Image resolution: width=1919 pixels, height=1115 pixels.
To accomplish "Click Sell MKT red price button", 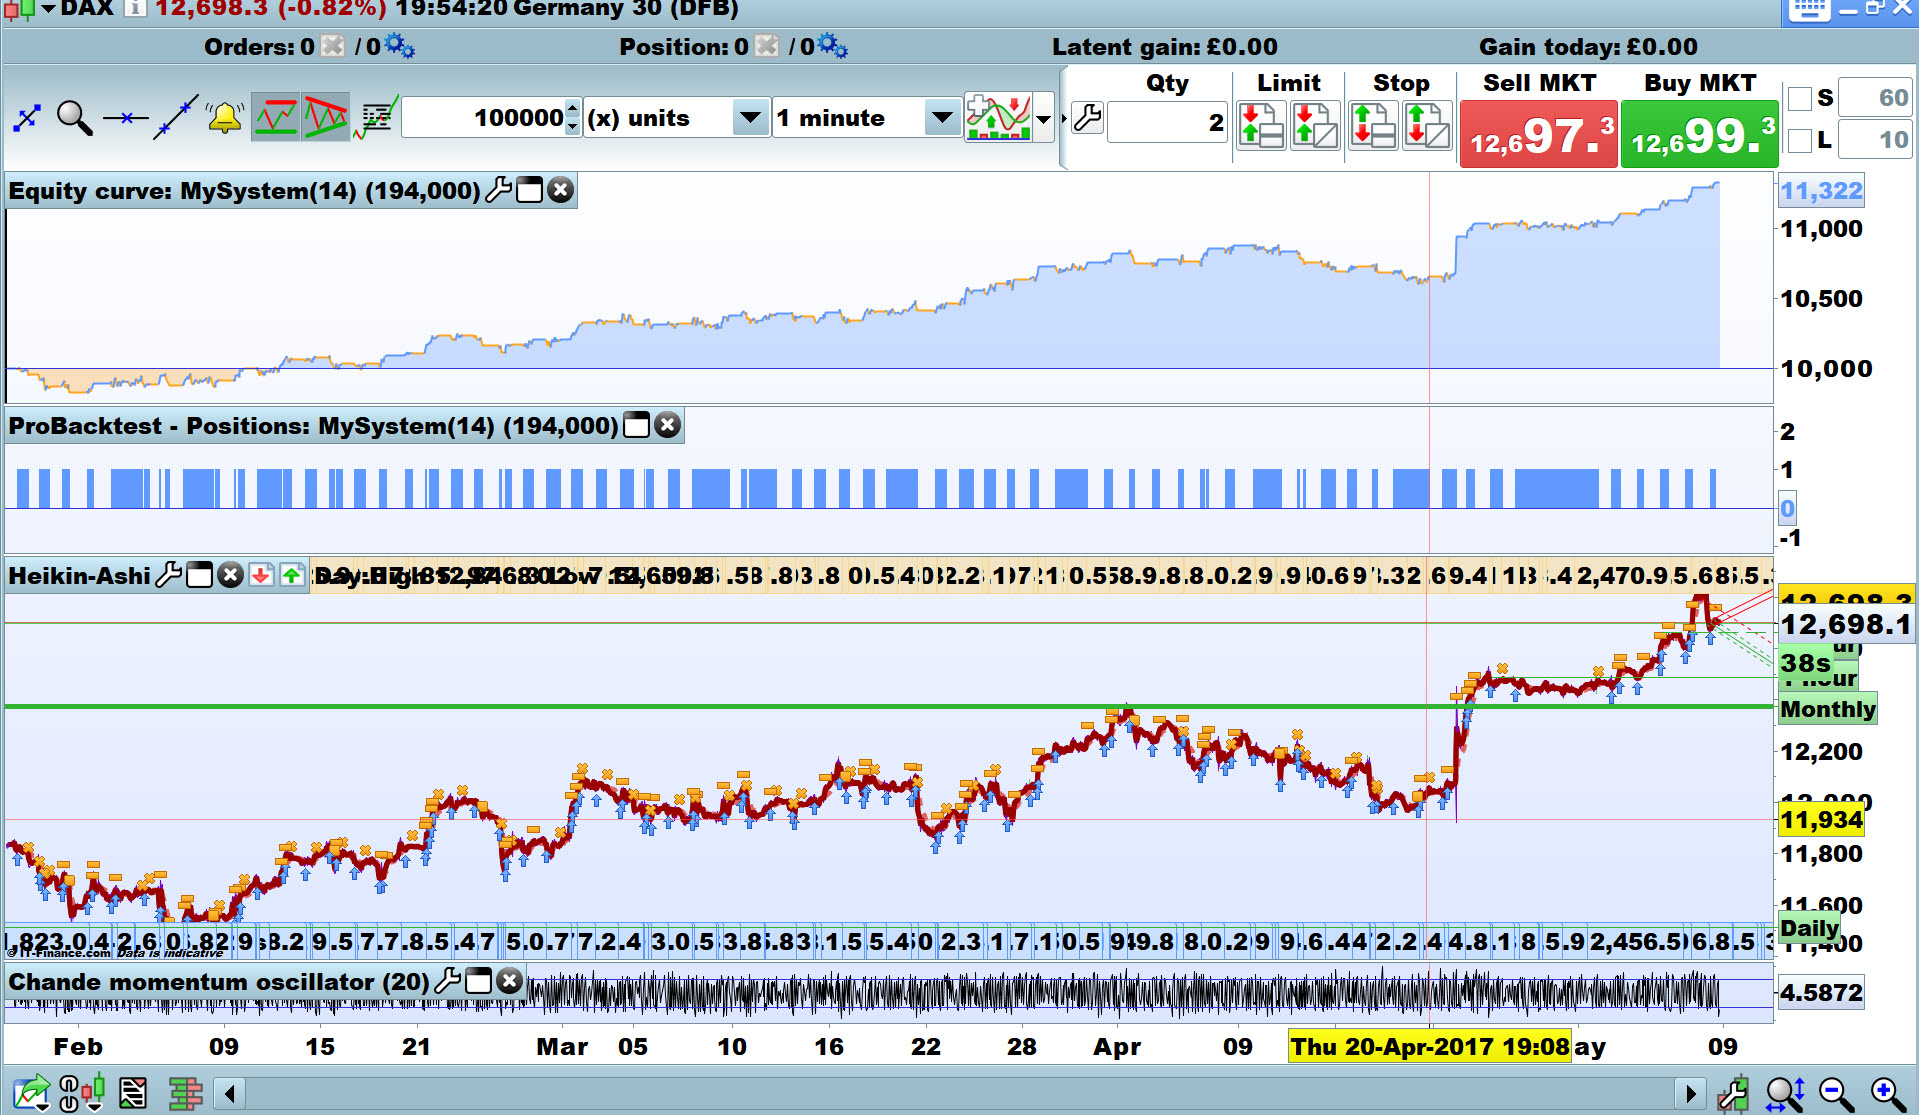I will pyautogui.click(x=1538, y=134).
